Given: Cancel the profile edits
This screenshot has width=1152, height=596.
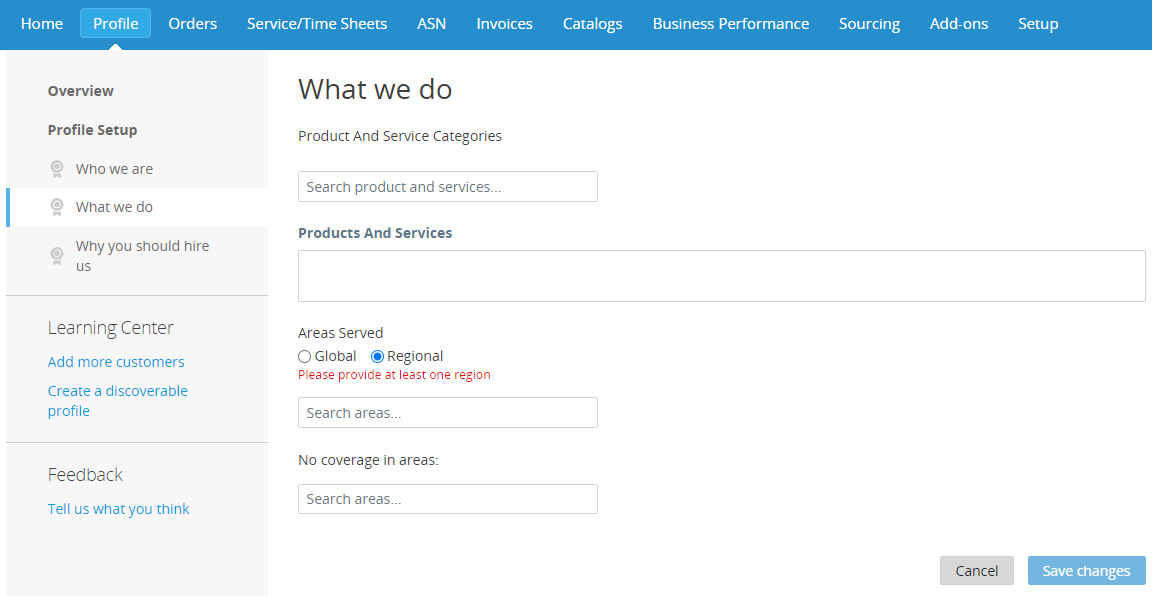Looking at the screenshot, I should click(976, 571).
